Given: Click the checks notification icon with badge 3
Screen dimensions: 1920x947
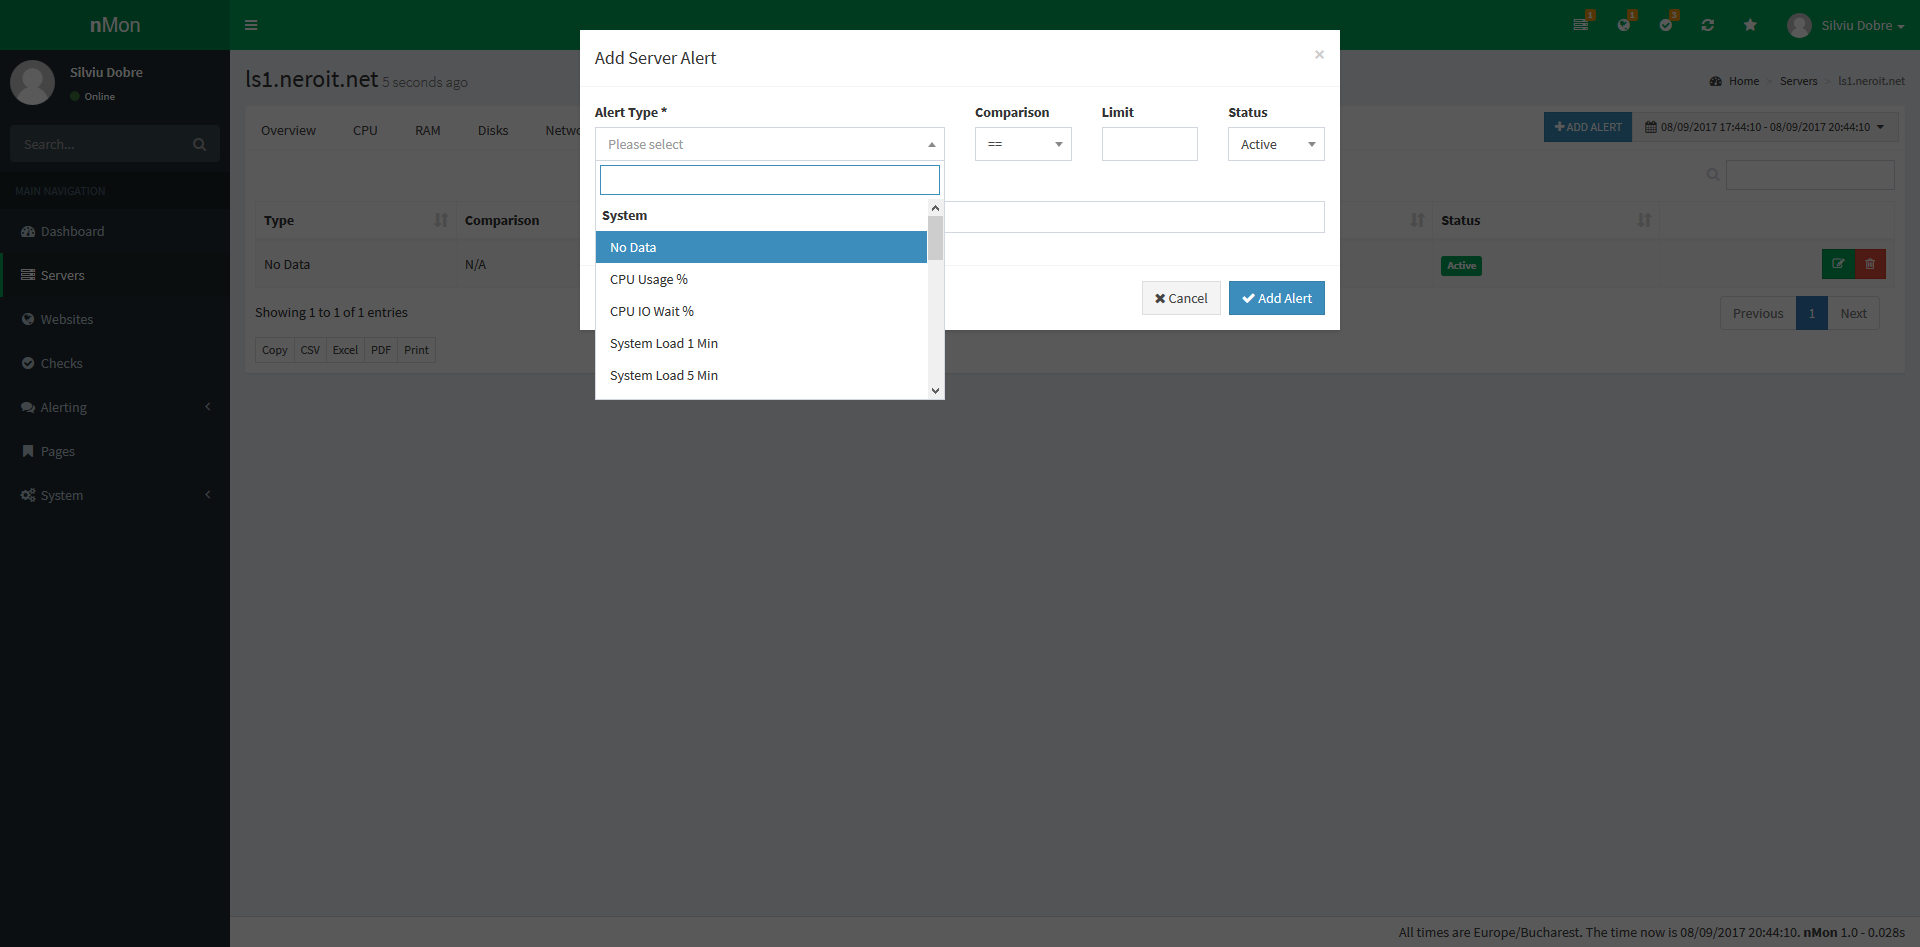Looking at the screenshot, I should tap(1666, 25).
